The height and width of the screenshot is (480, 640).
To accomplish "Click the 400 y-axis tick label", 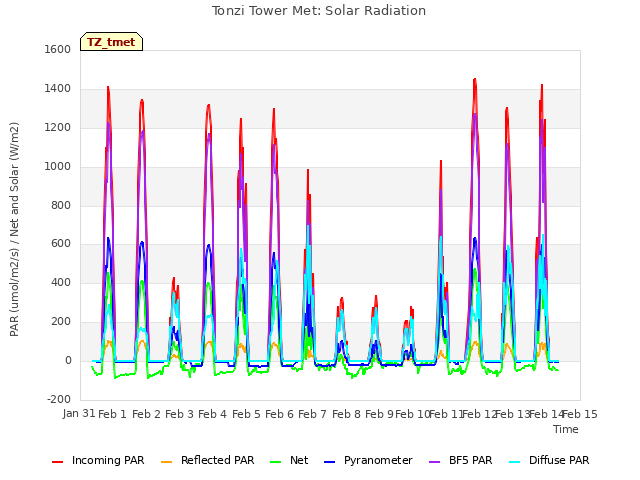I will (x=61, y=283).
